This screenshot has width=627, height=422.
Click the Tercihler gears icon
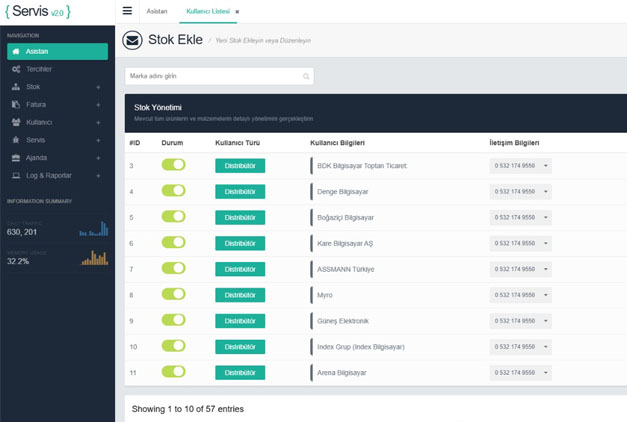coord(16,69)
